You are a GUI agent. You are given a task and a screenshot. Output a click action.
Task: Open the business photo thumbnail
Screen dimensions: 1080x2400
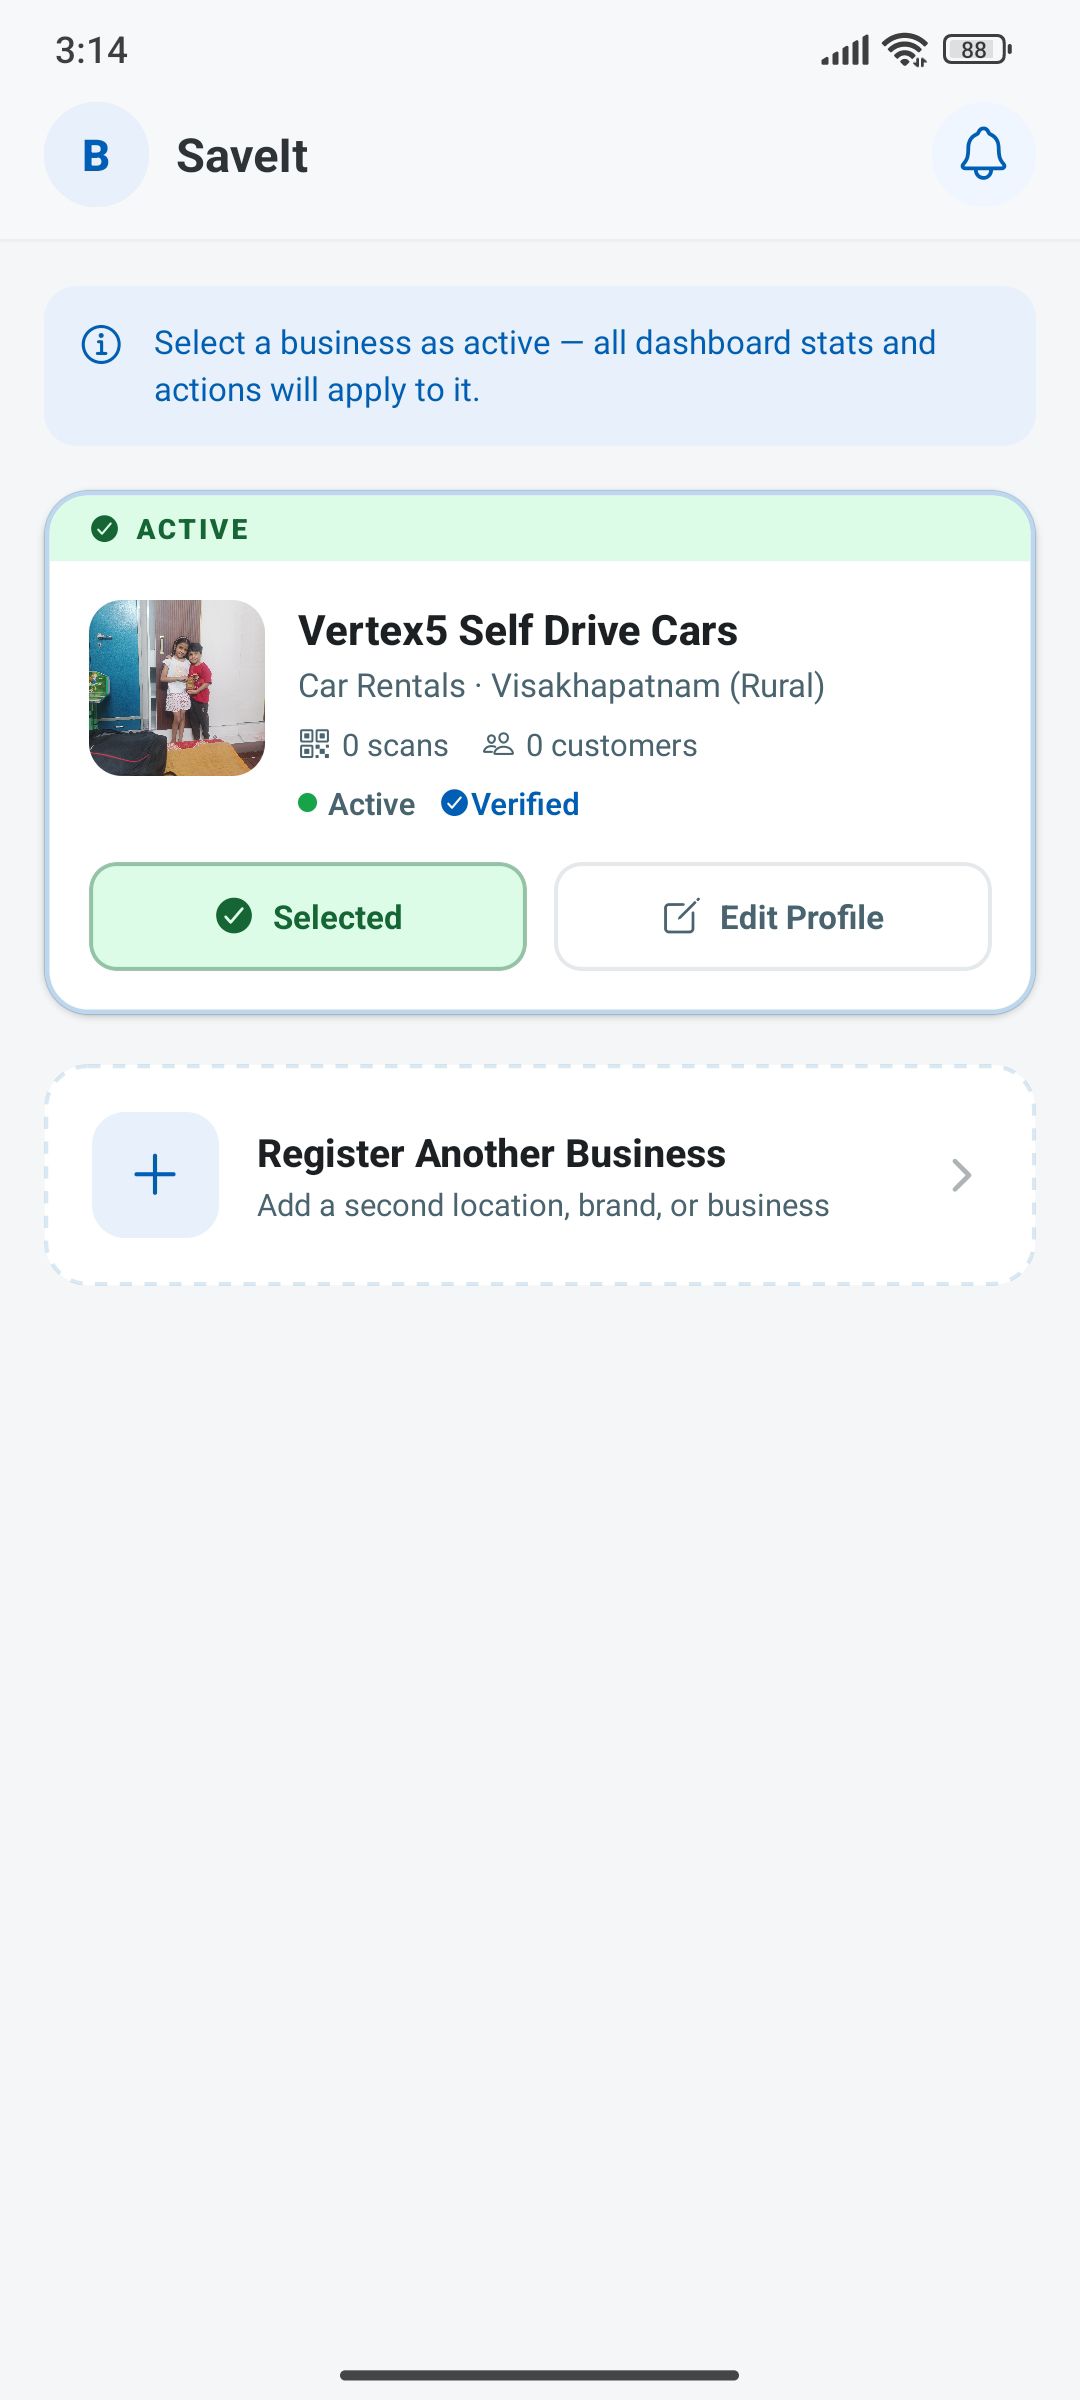point(177,688)
